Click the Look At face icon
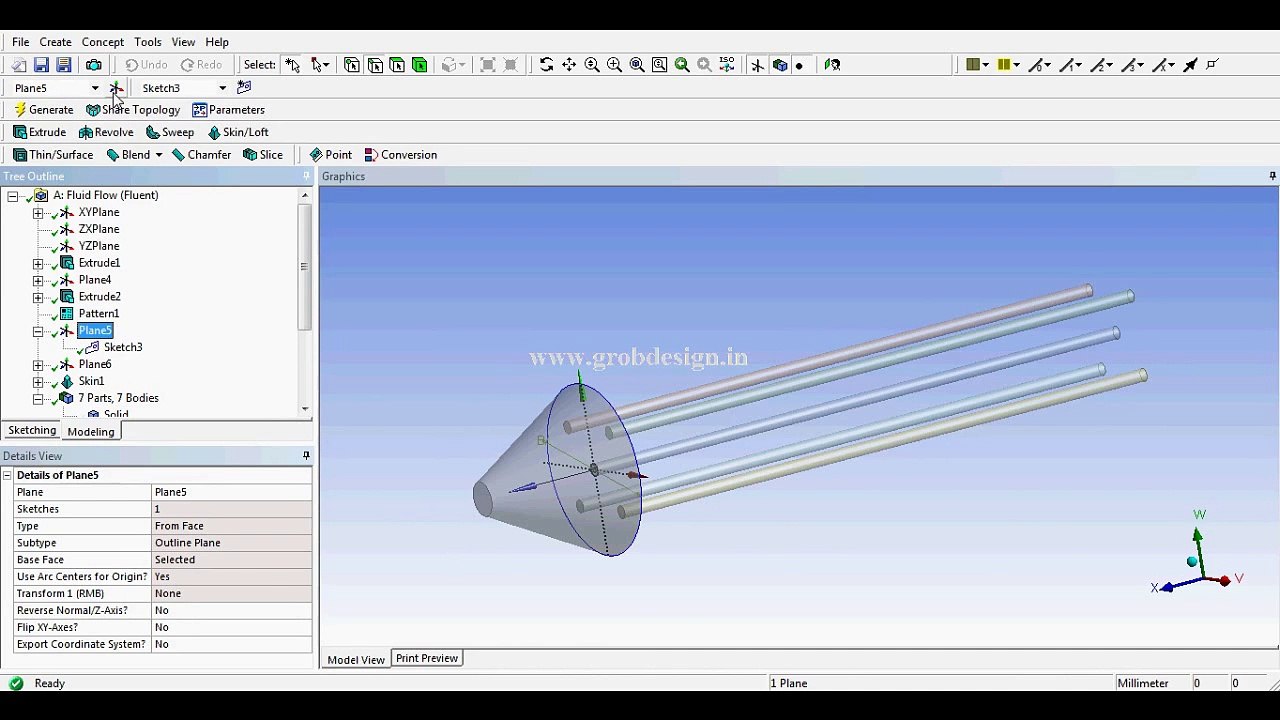The height and width of the screenshot is (720, 1280). pyautogui.click(x=832, y=65)
